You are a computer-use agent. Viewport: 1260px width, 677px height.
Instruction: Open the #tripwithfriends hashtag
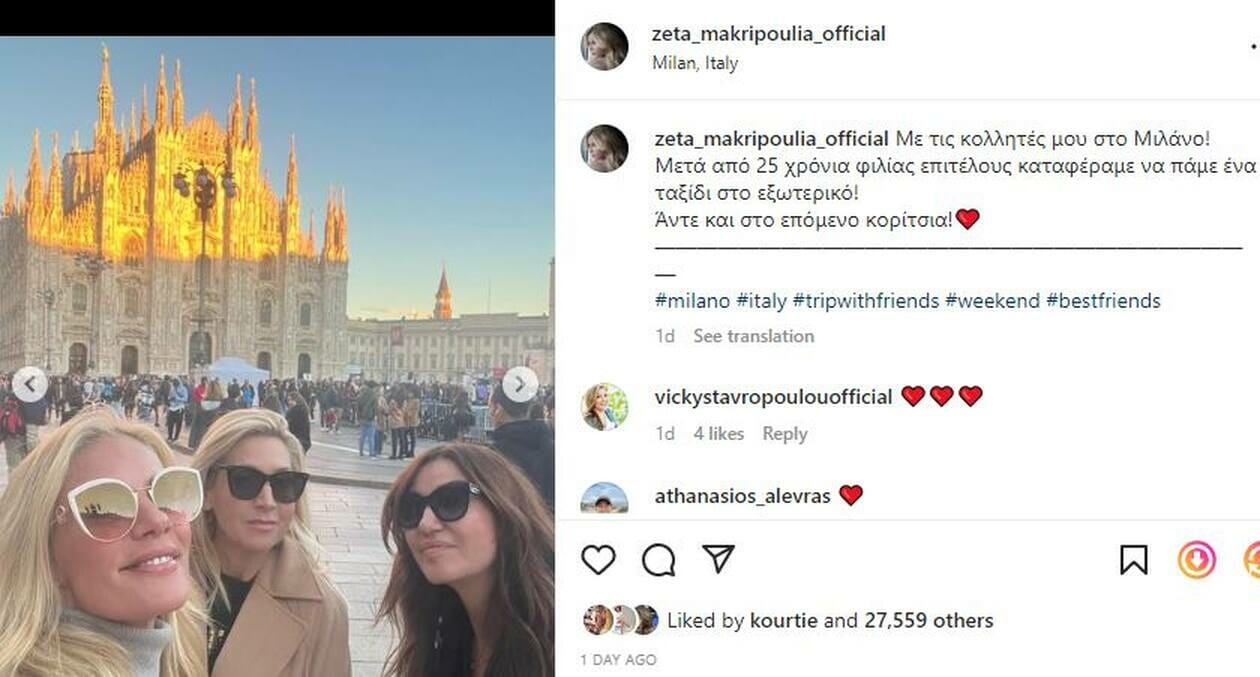pyautogui.click(x=866, y=301)
